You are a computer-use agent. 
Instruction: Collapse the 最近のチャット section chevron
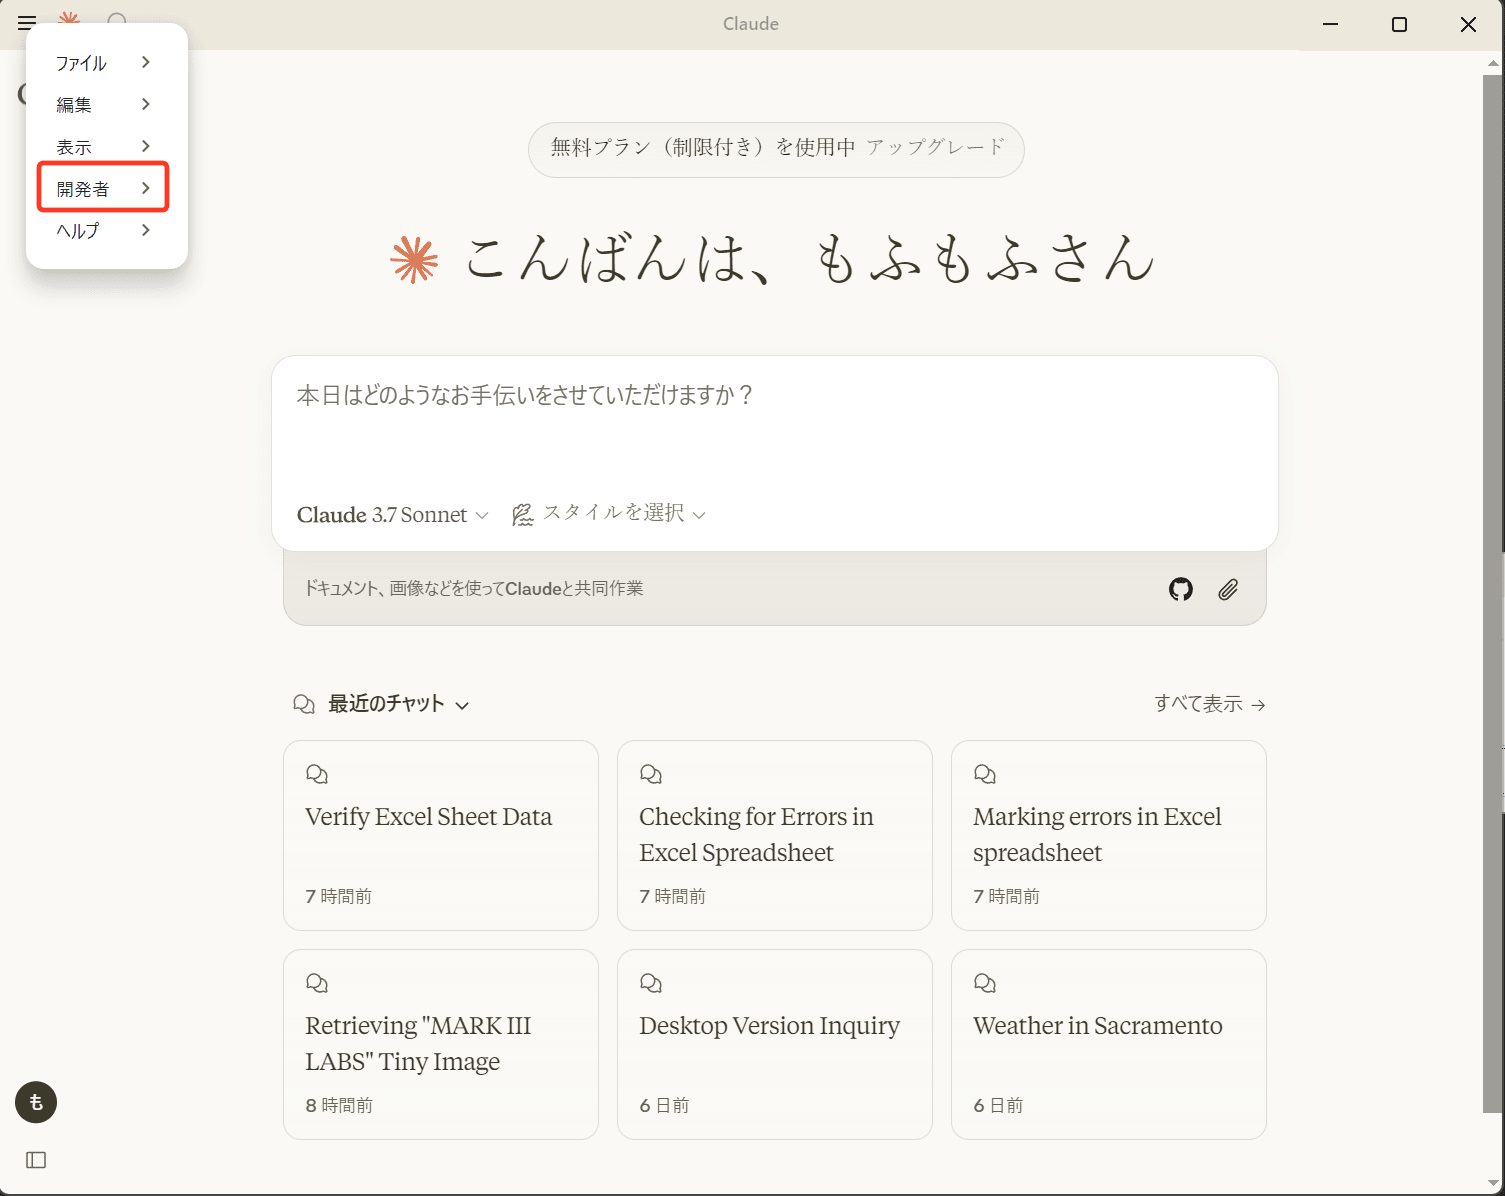pyautogui.click(x=463, y=705)
